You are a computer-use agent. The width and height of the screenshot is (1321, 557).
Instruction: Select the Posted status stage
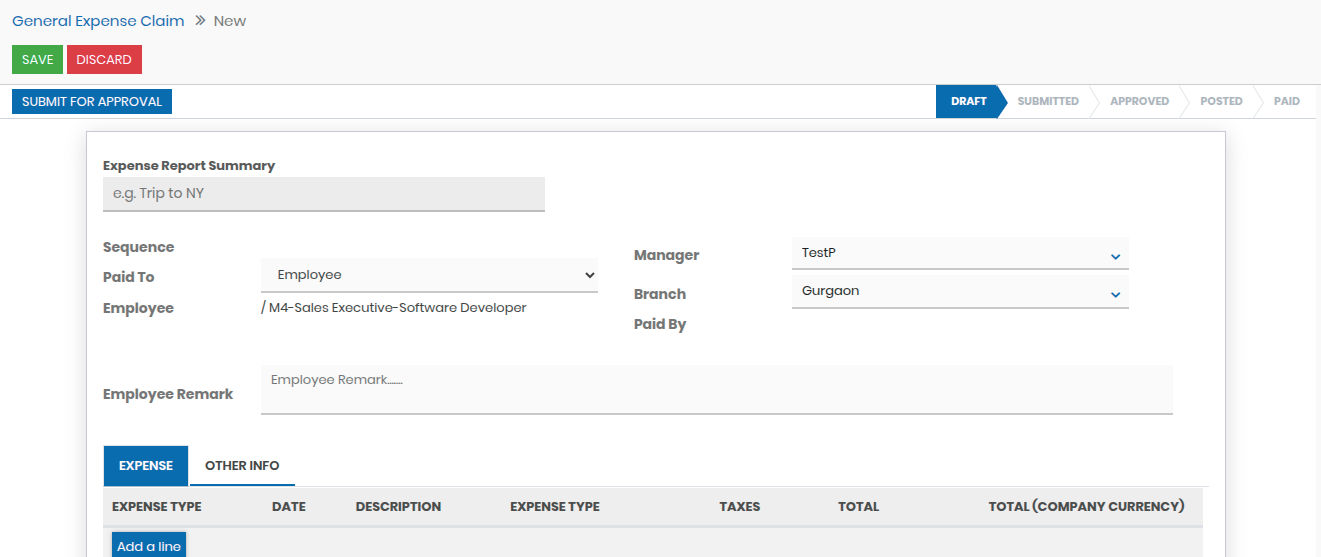point(1221,102)
